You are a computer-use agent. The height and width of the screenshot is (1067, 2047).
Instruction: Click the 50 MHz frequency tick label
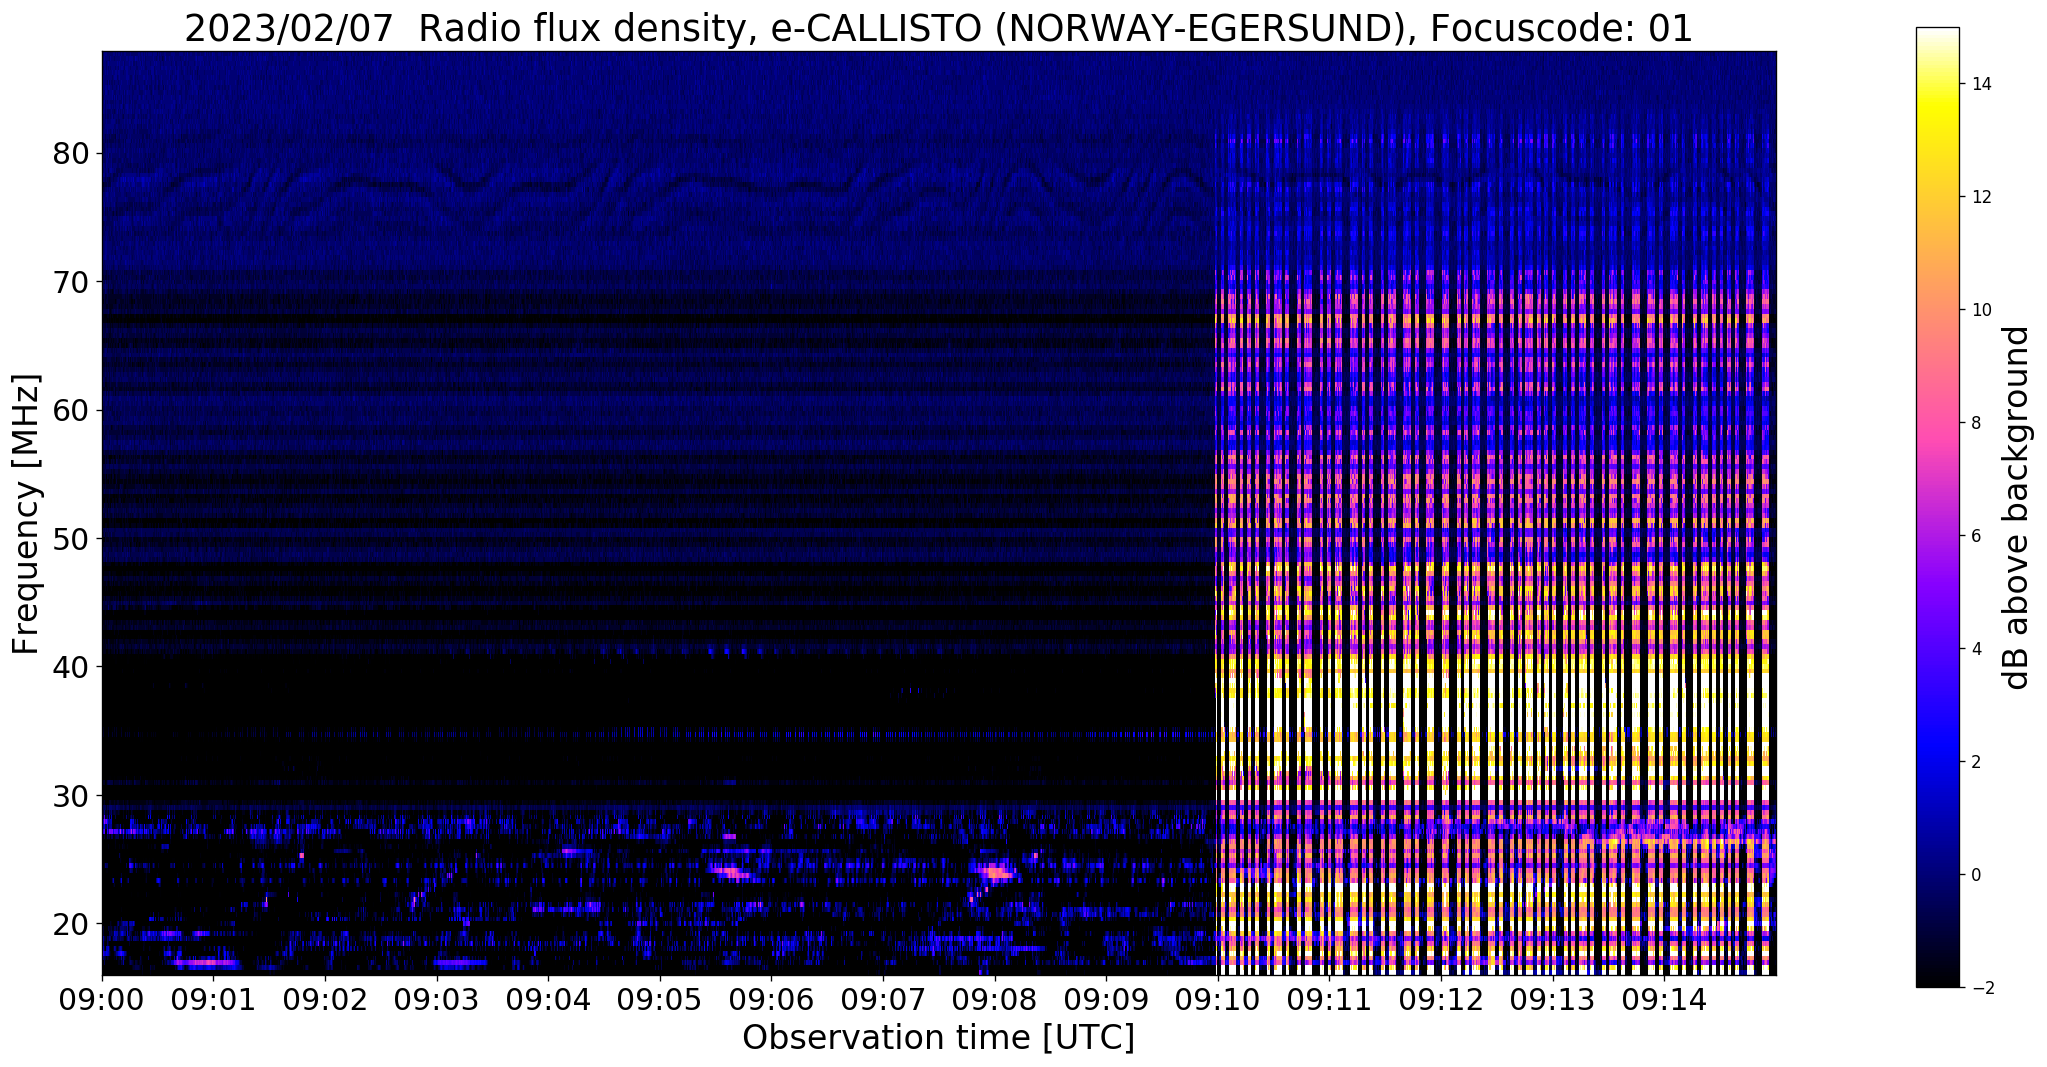70,539
